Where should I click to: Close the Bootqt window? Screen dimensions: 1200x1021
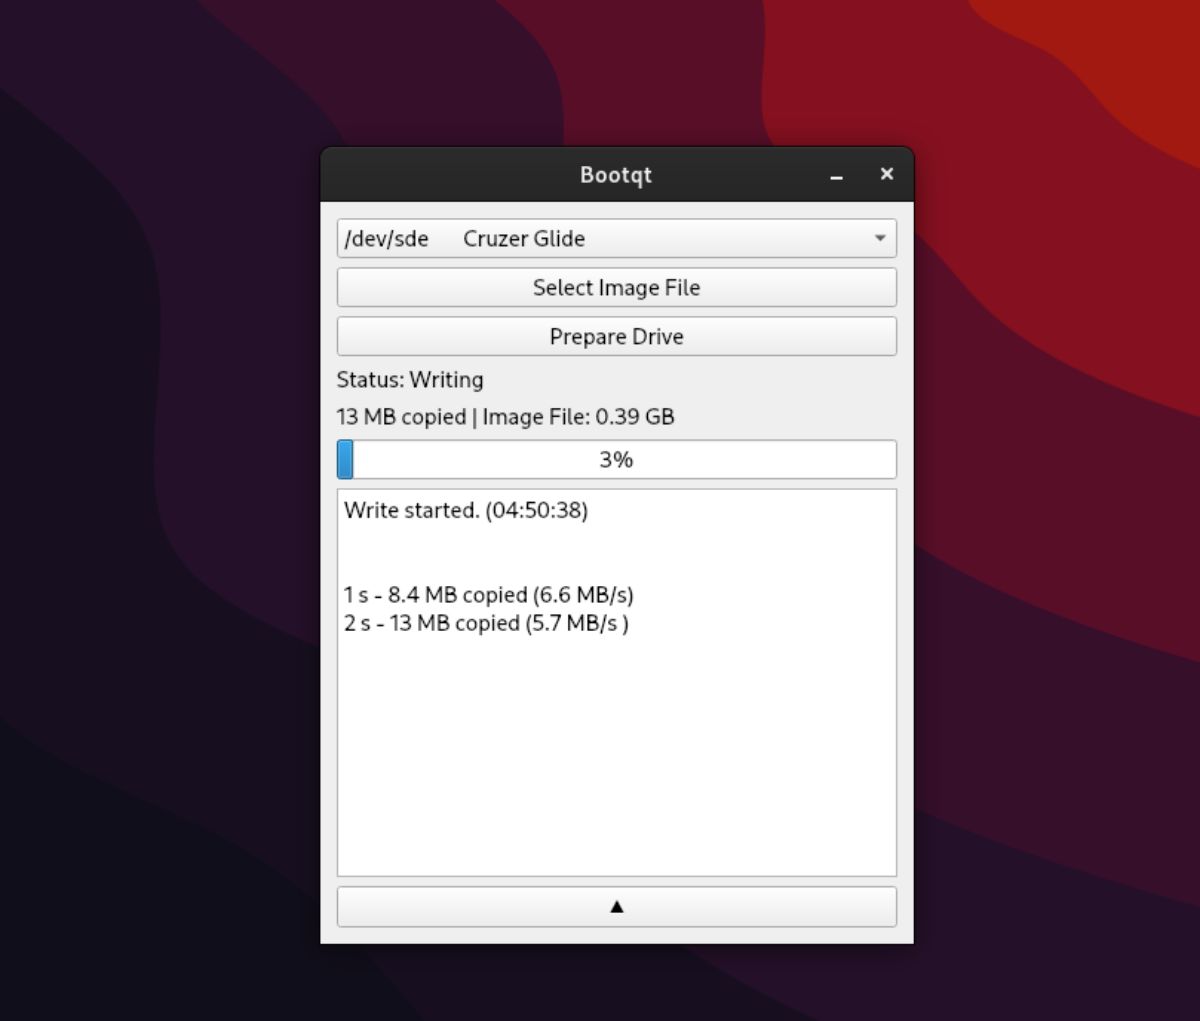pyautogui.click(x=886, y=174)
